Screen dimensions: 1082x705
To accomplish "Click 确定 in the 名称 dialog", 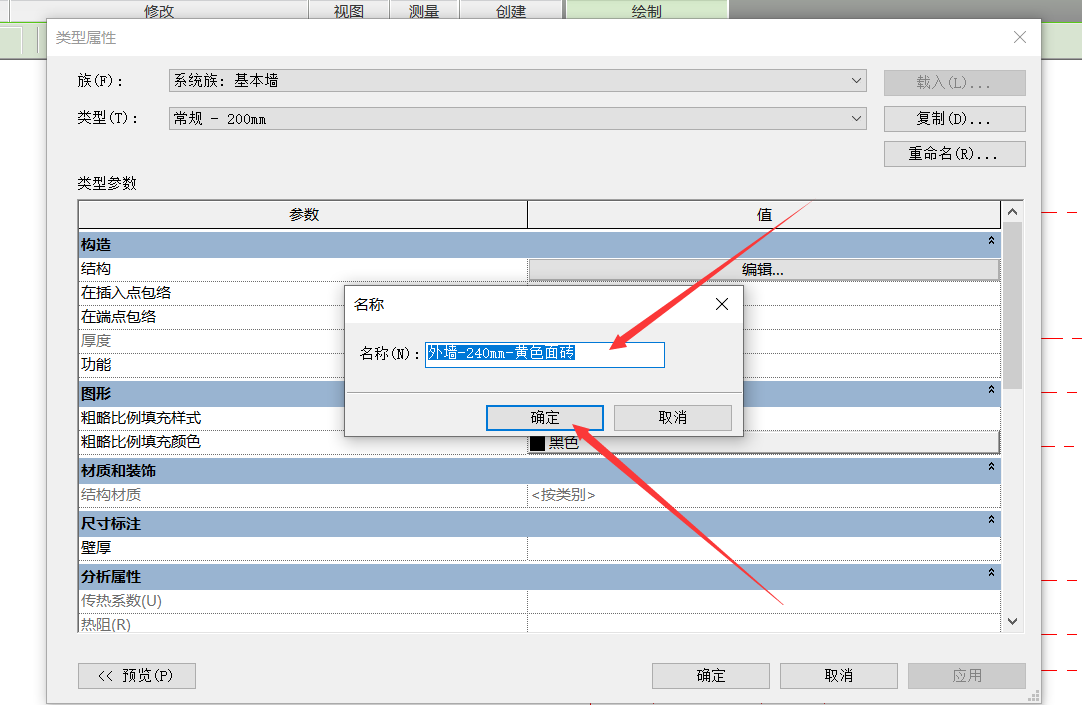I will point(544,418).
